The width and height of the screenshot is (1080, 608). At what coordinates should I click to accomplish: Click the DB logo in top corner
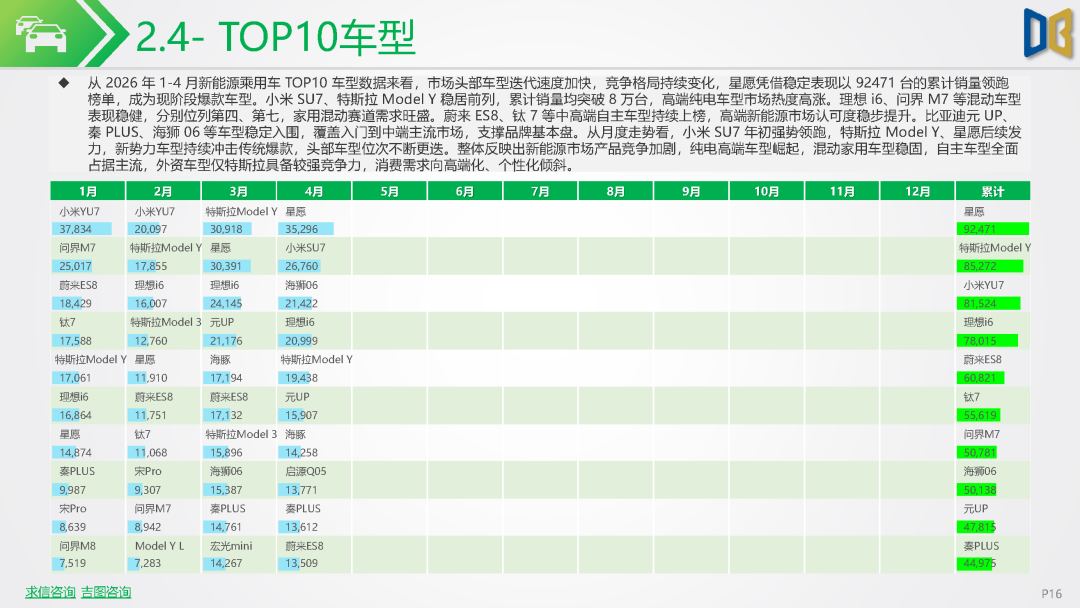1048,33
